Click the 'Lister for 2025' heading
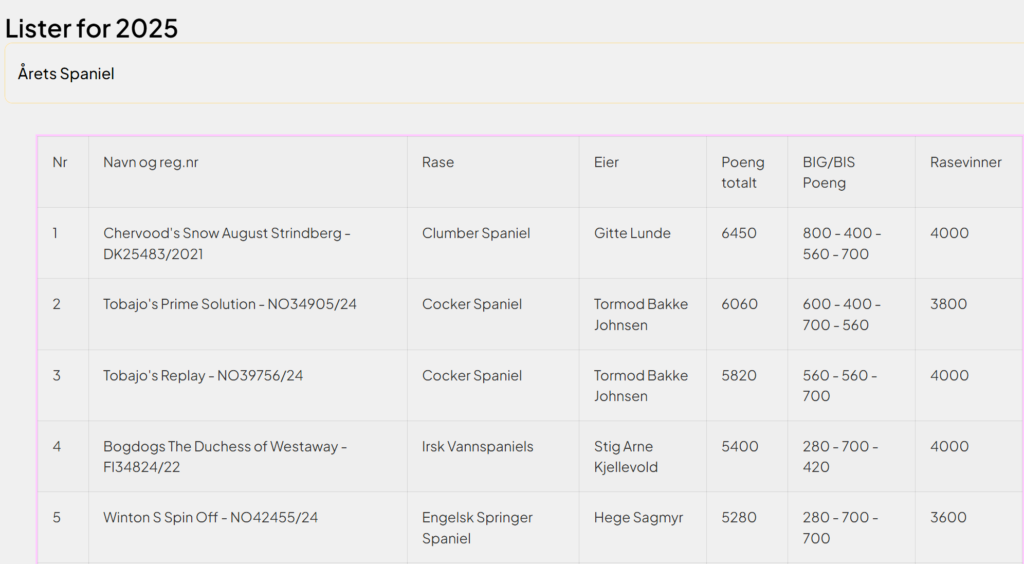The width and height of the screenshot is (1024, 564). tap(92, 28)
